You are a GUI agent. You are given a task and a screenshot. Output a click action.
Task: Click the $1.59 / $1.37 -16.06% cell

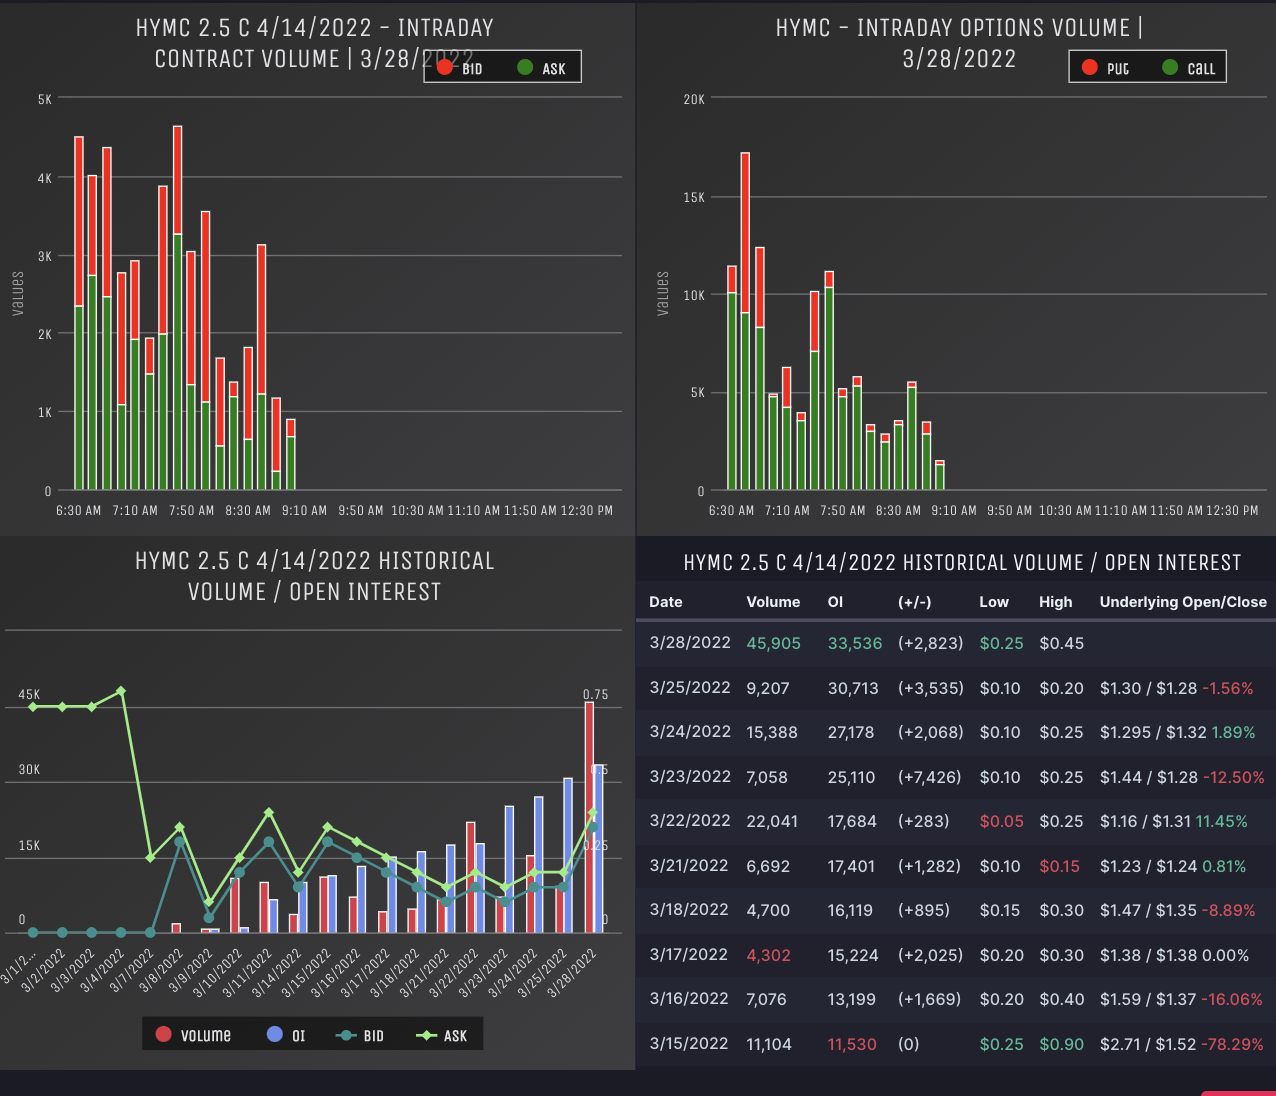click(x=1181, y=1000)
